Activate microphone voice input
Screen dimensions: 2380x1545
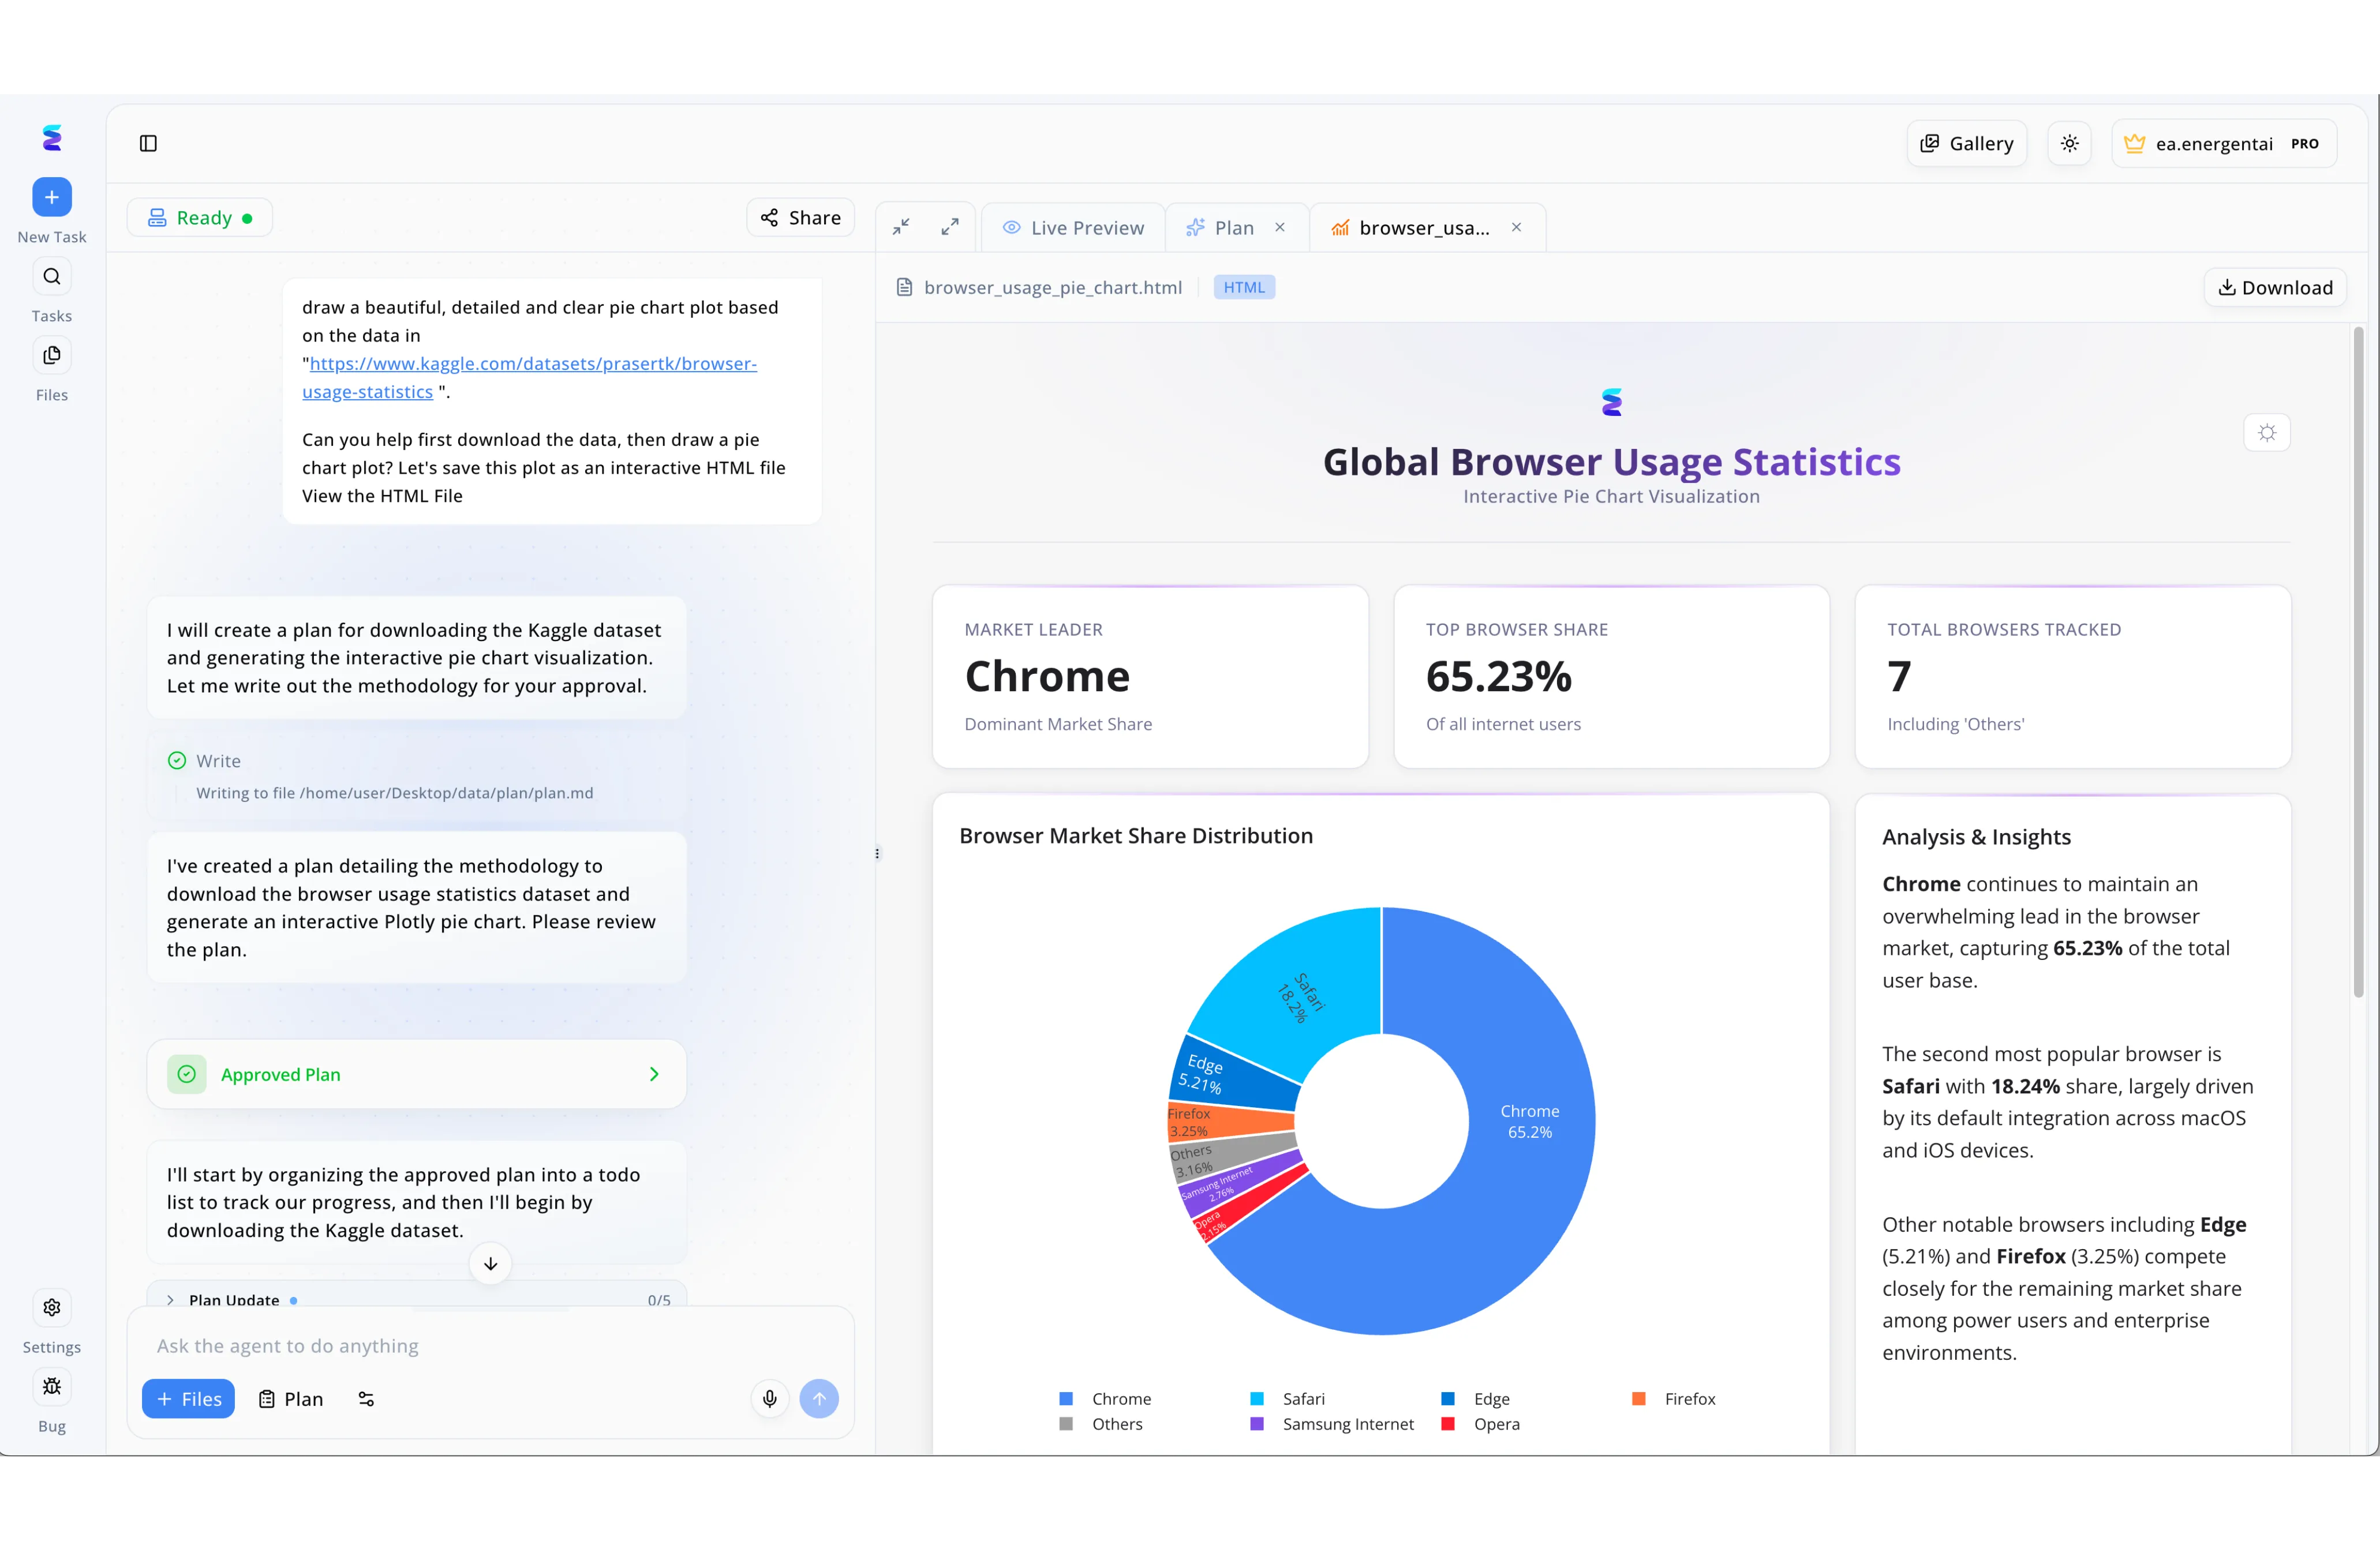coord(768,1398)
